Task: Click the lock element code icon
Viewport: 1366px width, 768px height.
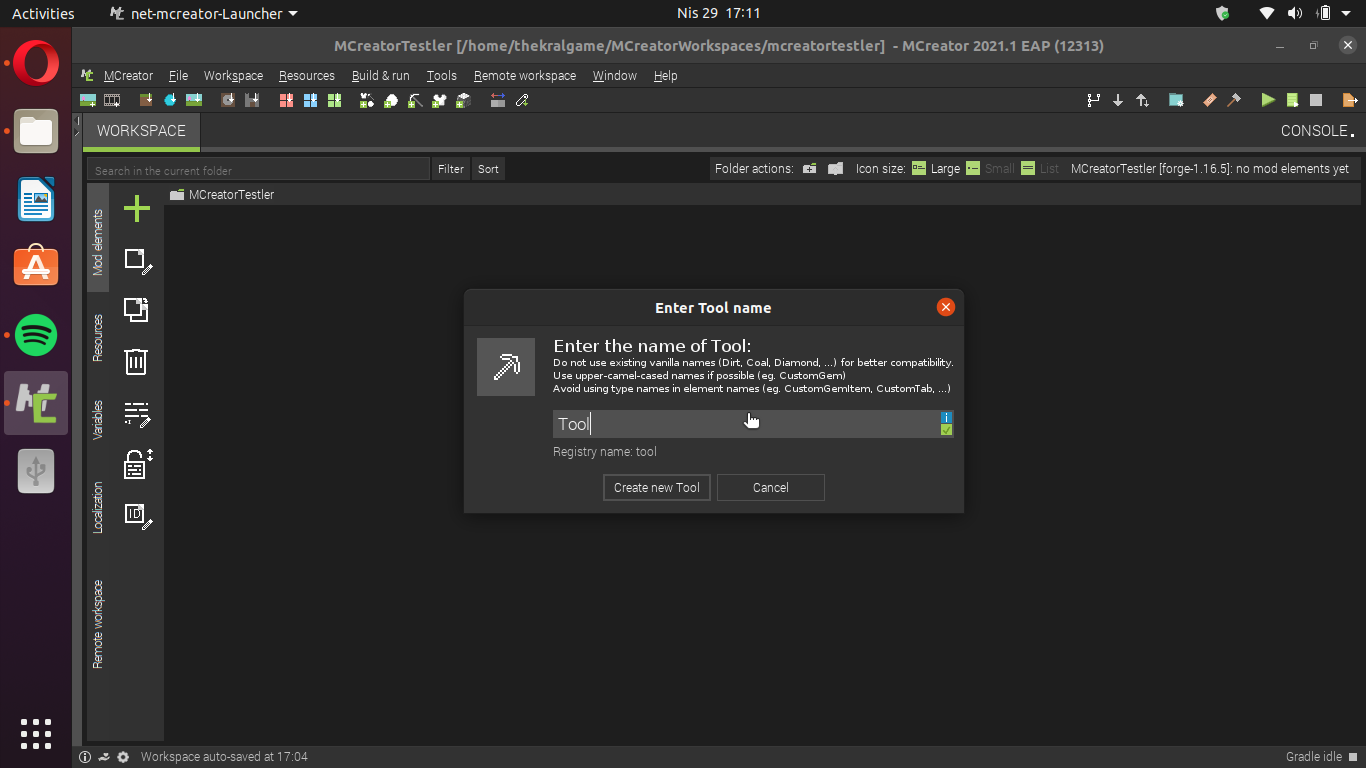Action: (137, 464)
